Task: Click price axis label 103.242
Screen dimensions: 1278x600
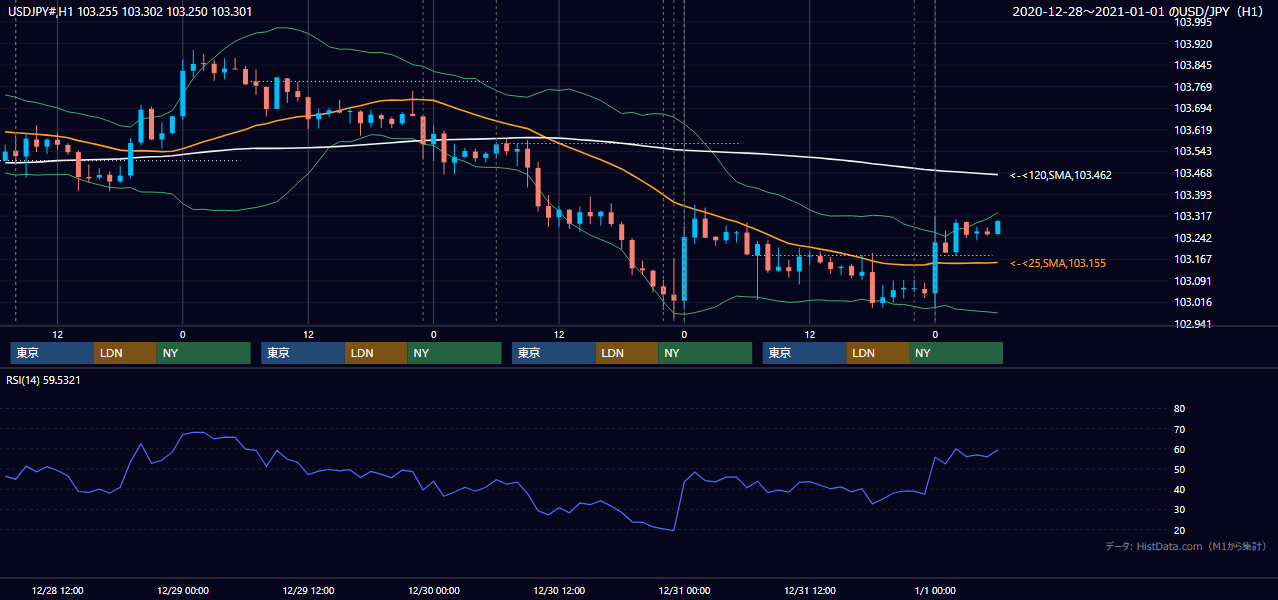Action: click(1193, 238)
